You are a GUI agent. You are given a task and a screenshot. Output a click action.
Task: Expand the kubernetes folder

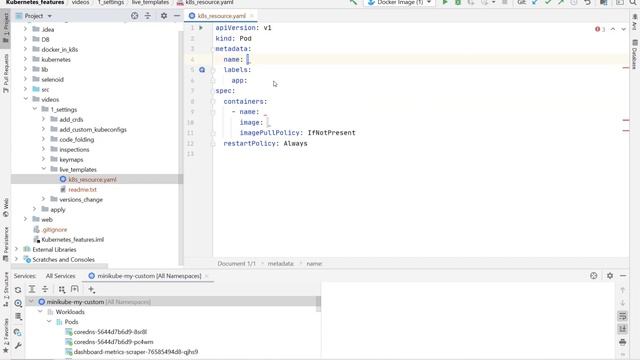[x=26, y=59]
